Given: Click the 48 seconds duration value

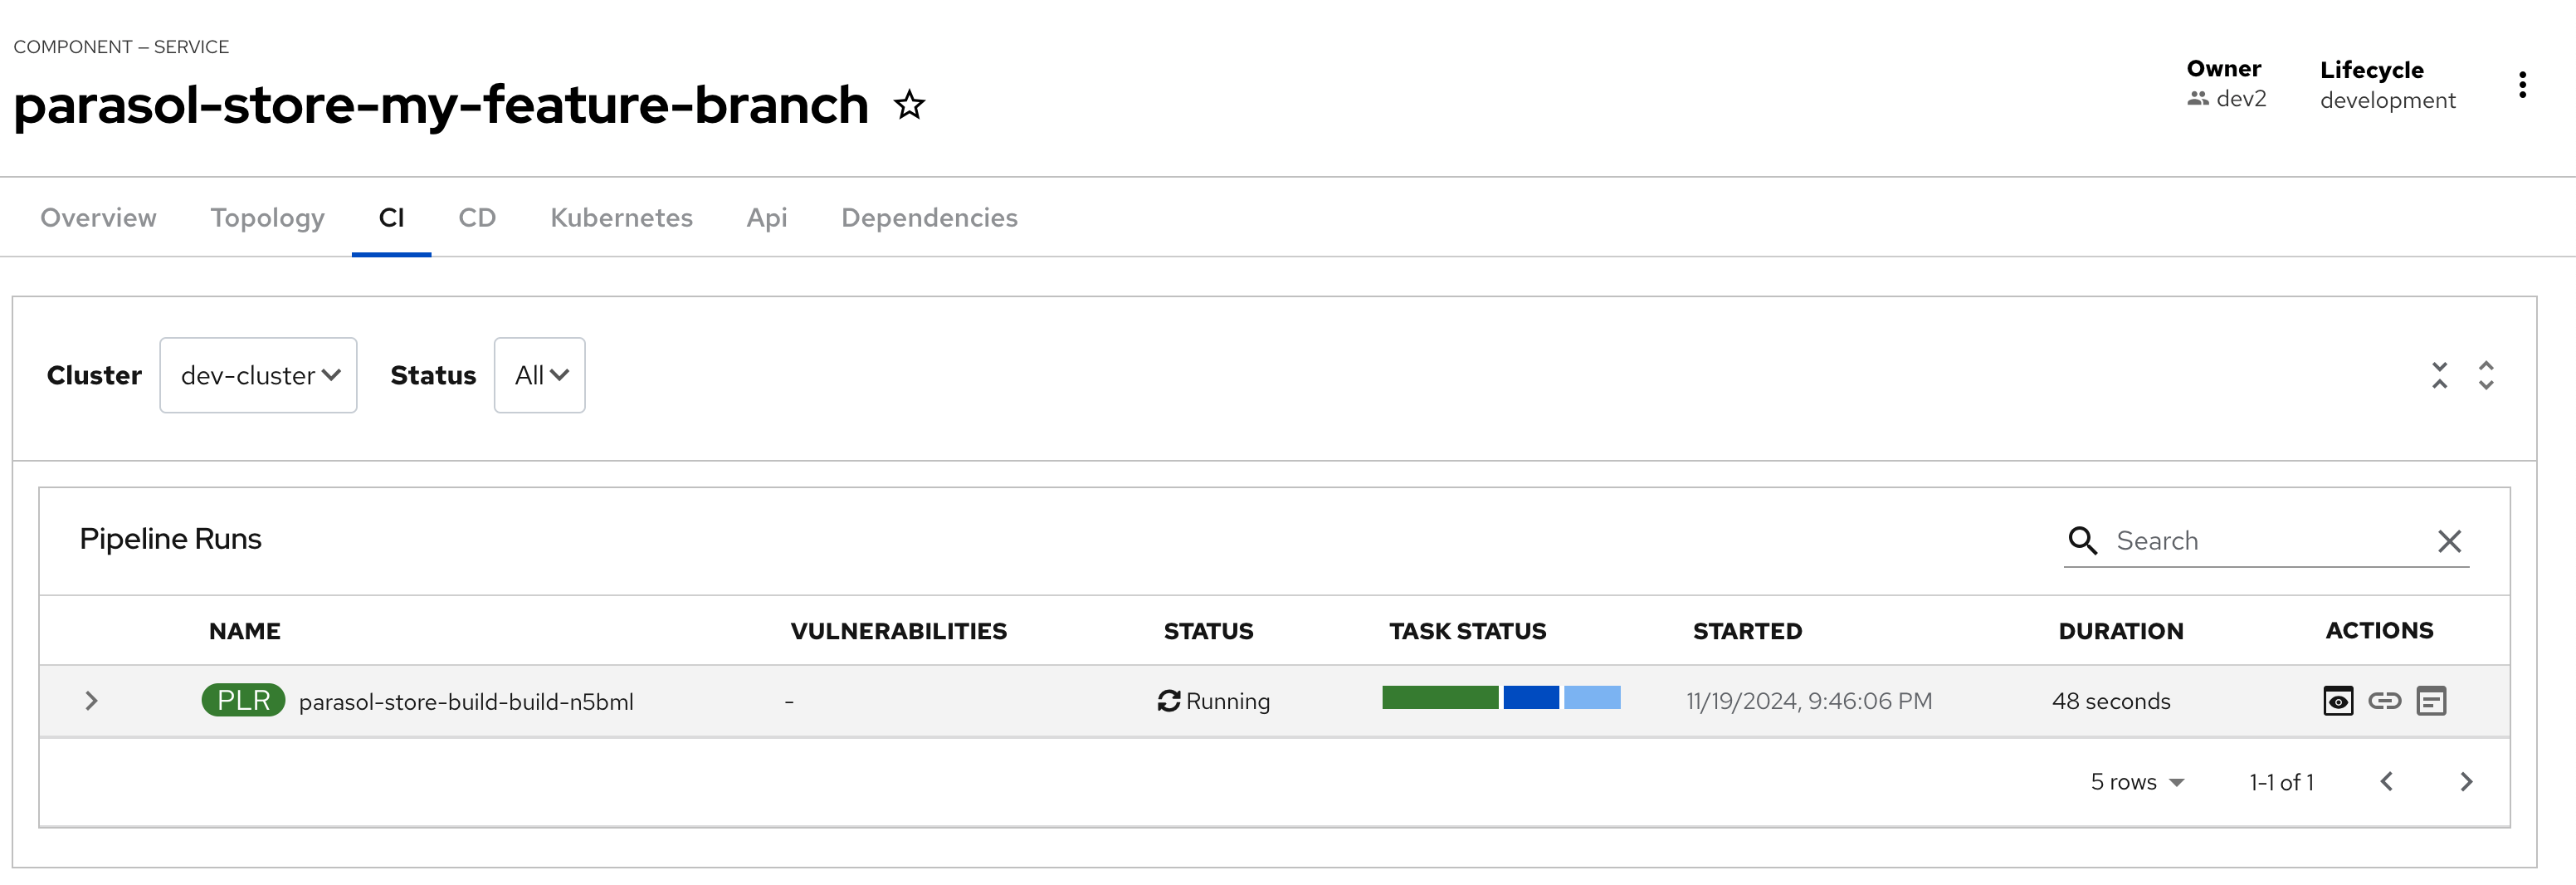Looking at the screenshot, I should (2111, 701).
